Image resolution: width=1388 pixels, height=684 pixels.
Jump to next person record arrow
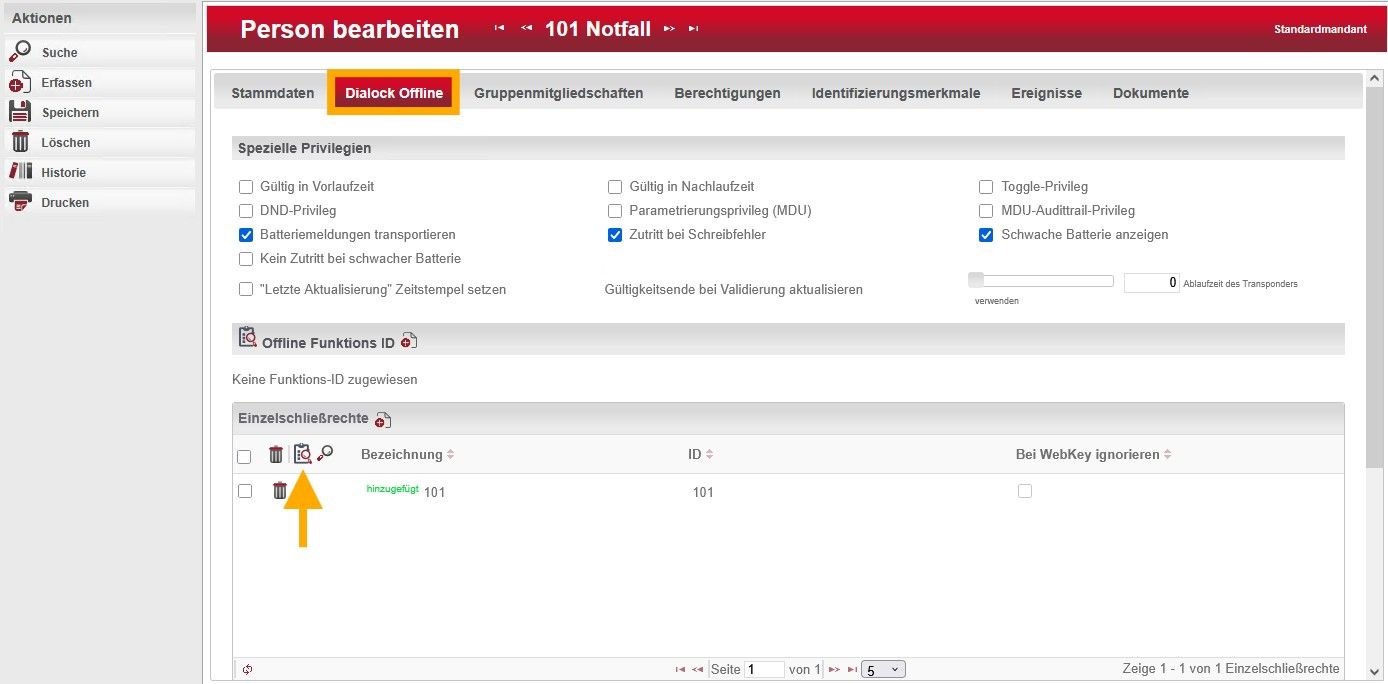coord(669,29)
